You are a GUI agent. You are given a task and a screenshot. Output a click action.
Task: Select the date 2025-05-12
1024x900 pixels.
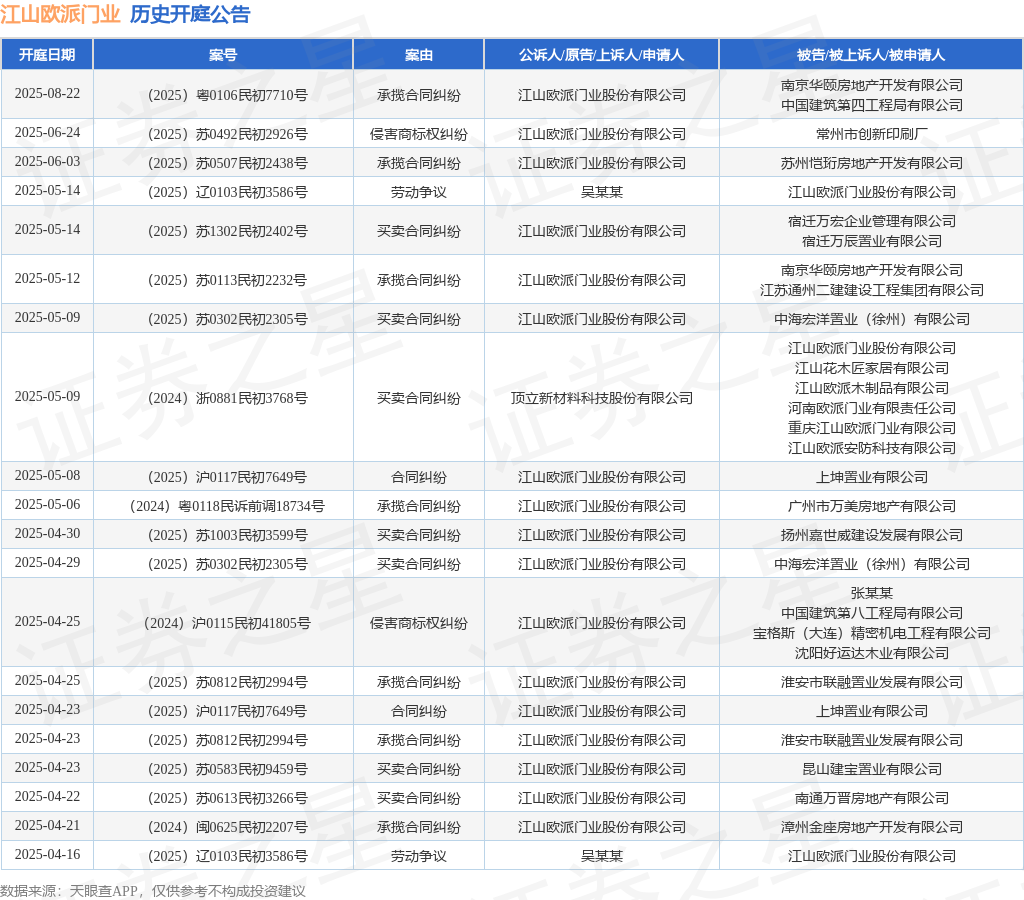click(47, 278)
